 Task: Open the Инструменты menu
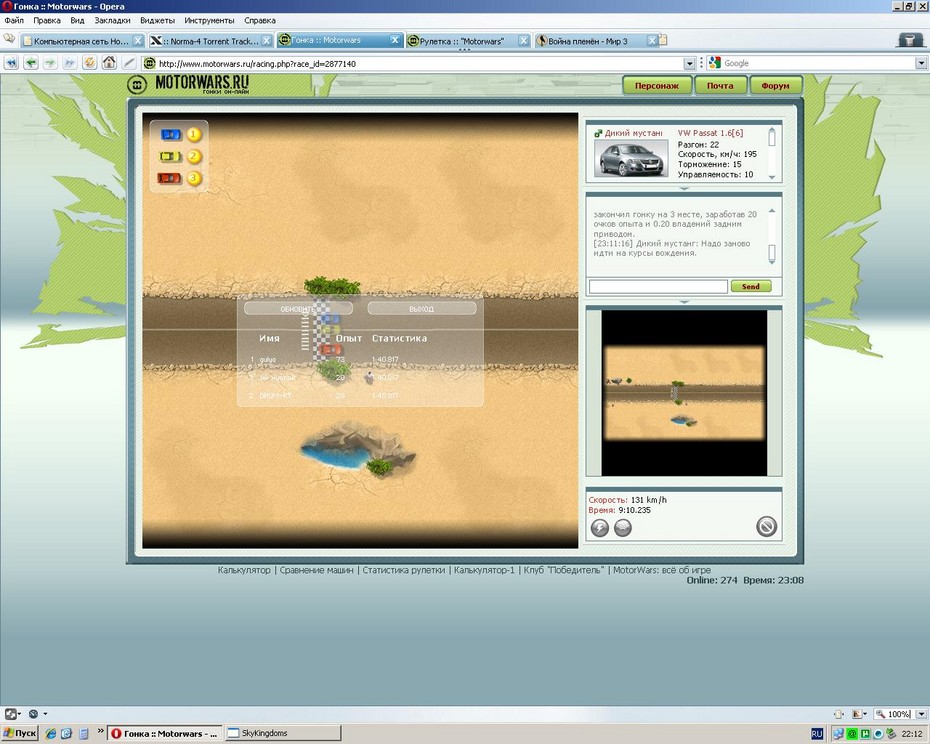tap(209, 20)
